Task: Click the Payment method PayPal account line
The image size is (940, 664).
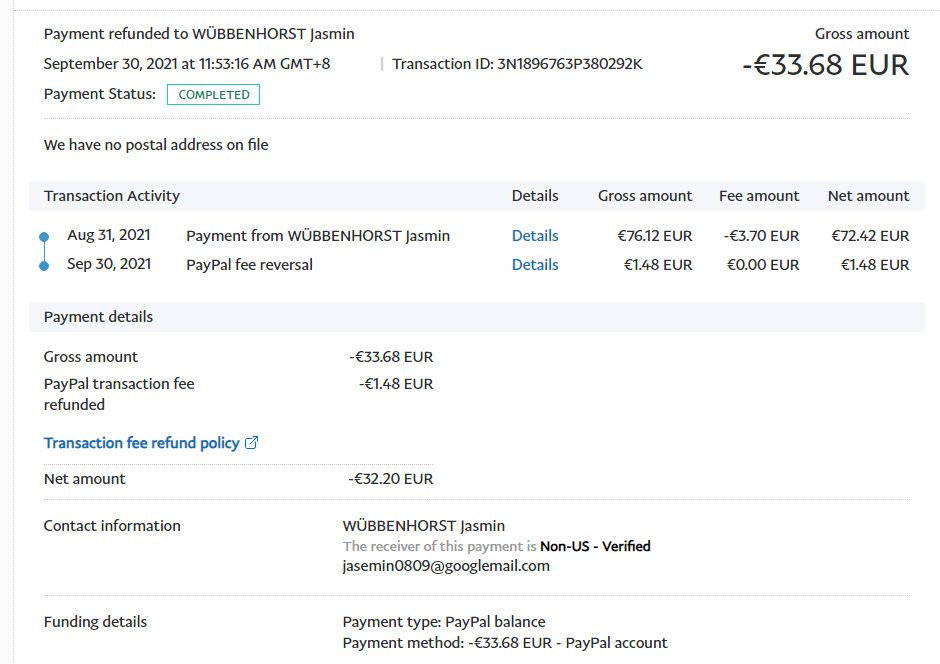Action: tap(505, 643)
